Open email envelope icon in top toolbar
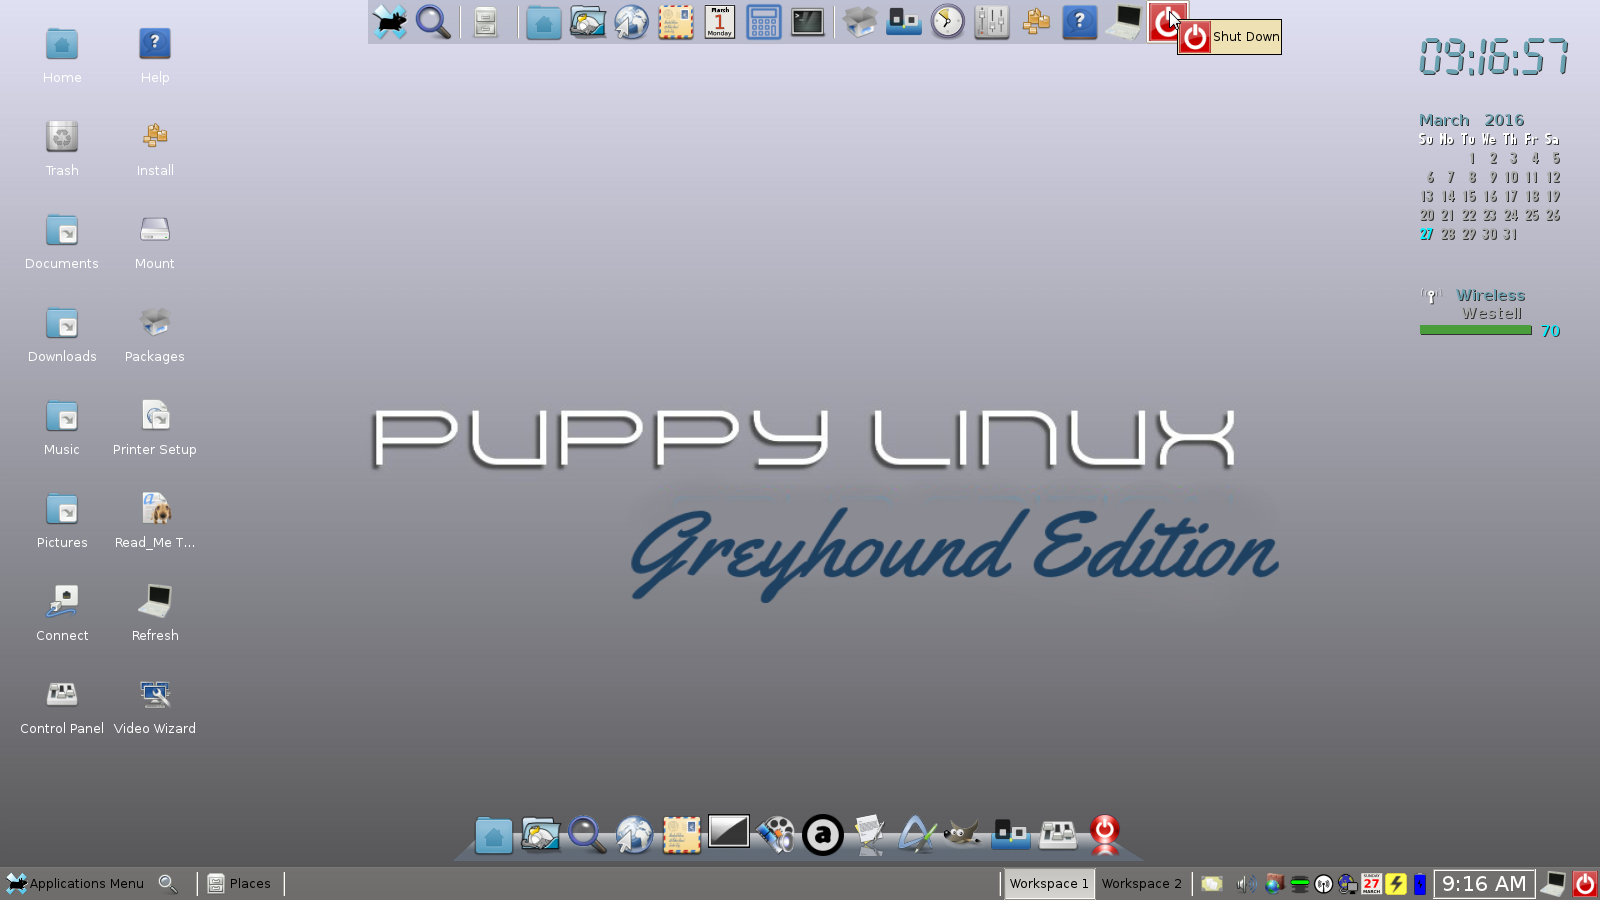The height and width of the screenshot is (900, 1600). pos(675,22)
